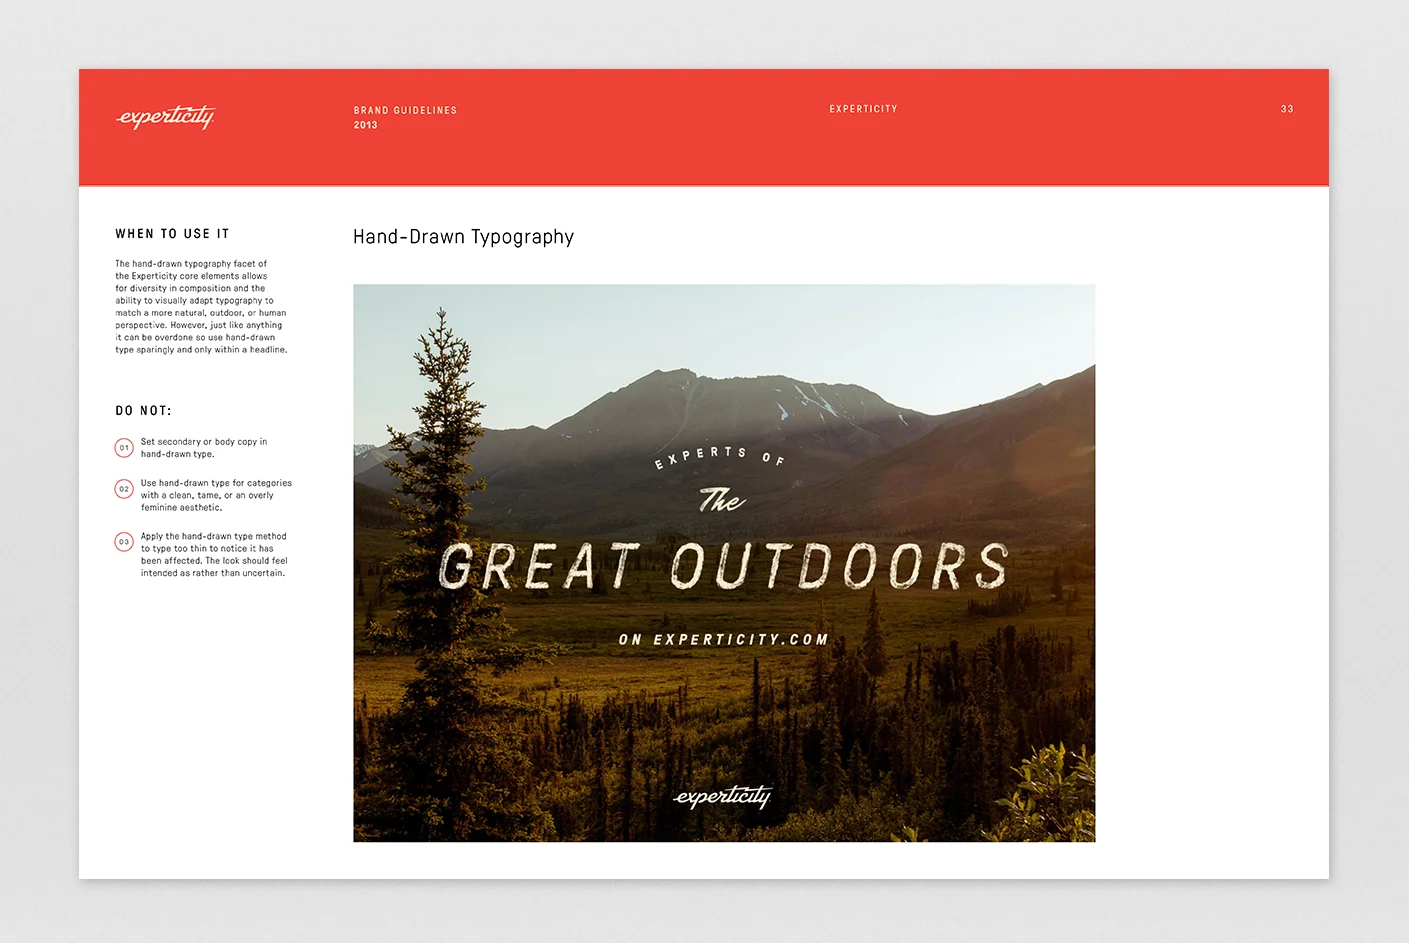Click the circled '03' number icon
Viewport: 1409px width, 943px height.
coord(124,542)
